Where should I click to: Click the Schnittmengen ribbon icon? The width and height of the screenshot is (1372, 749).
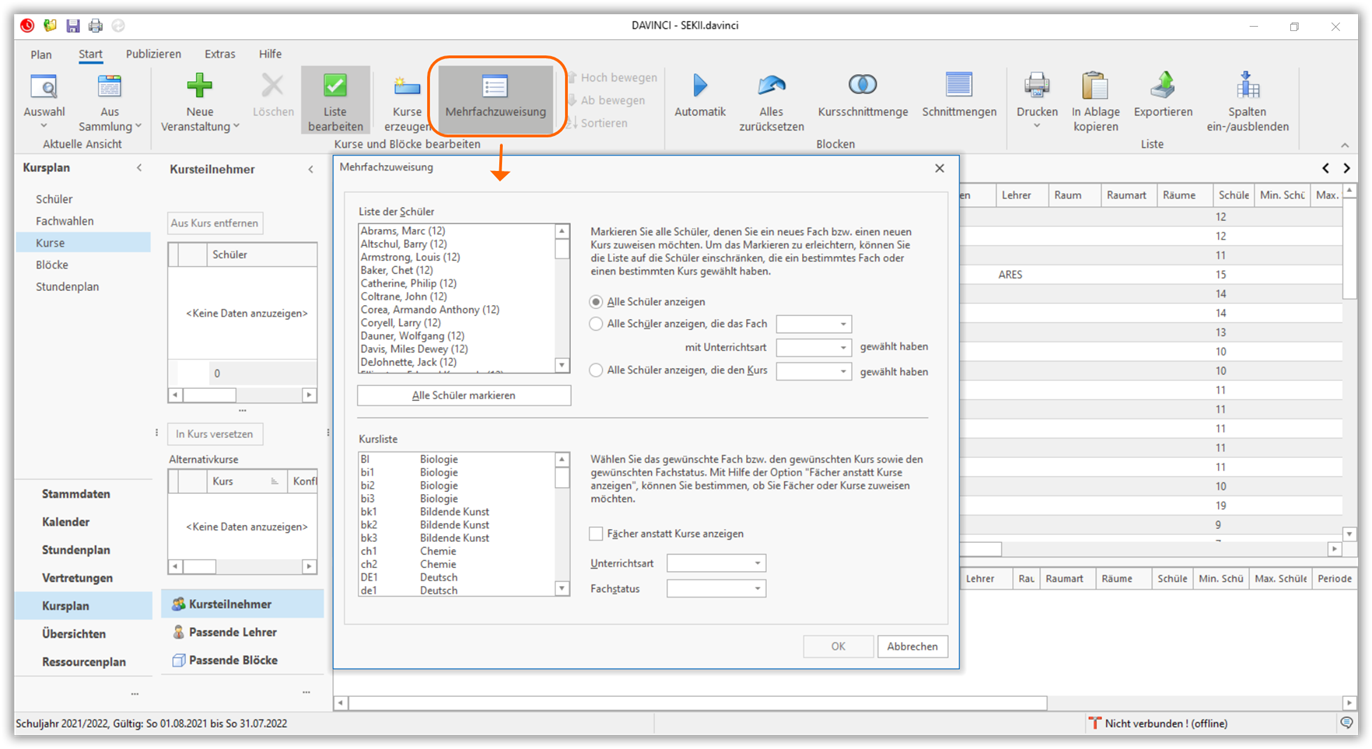click(958, 87)
